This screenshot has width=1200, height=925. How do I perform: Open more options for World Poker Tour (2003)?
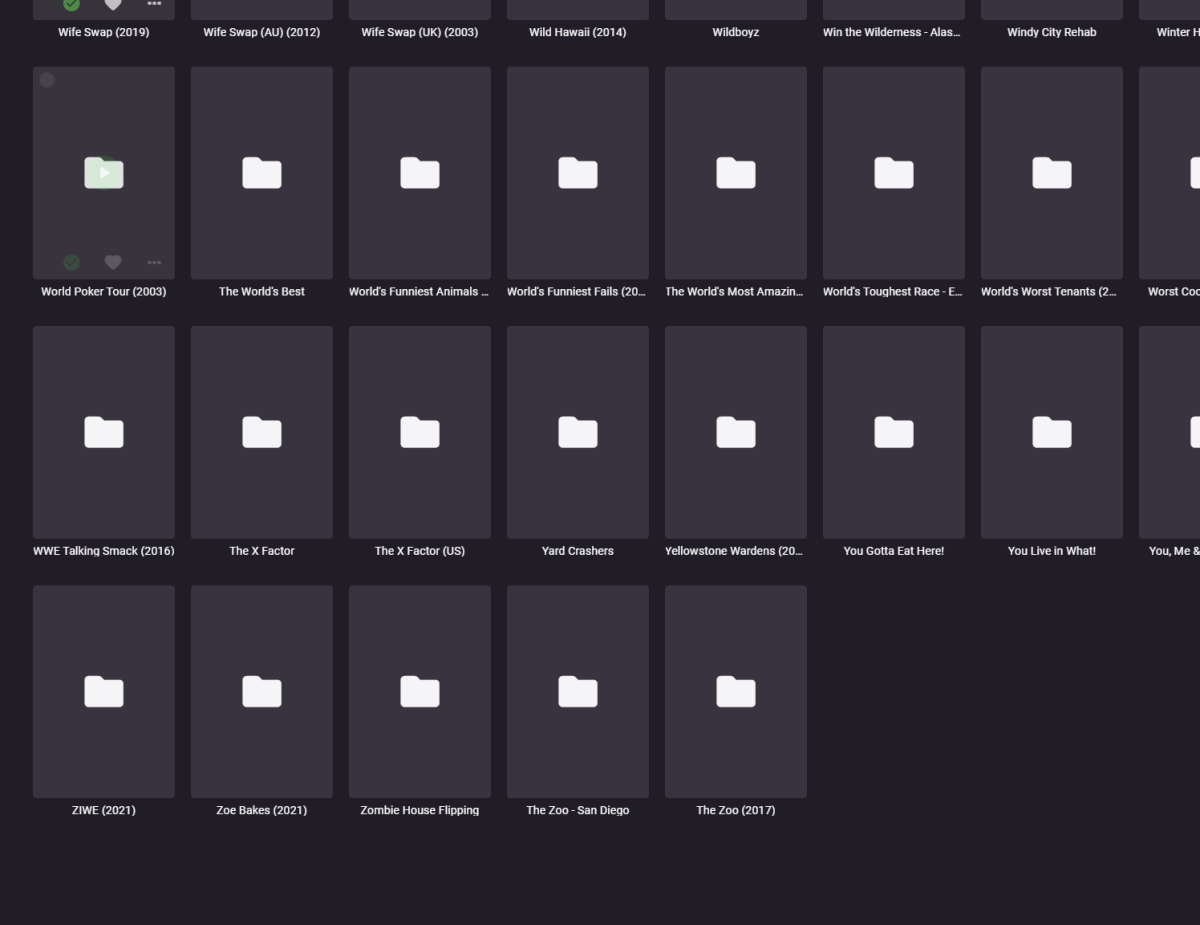click(155, 262)
